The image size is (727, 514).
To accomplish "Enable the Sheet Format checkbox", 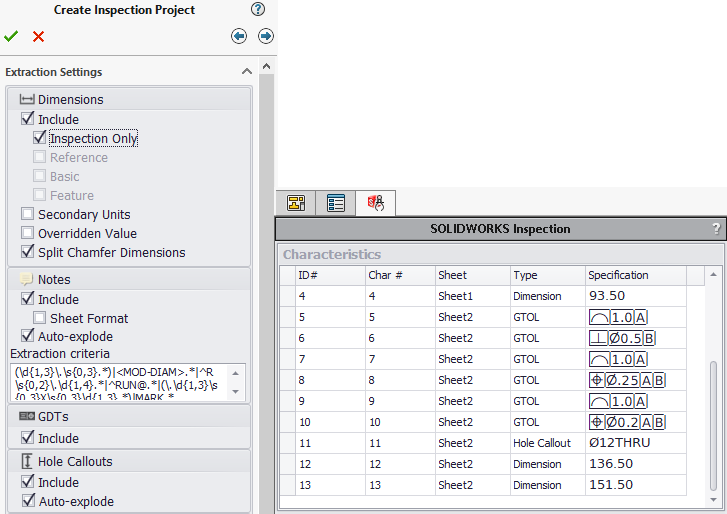I will [39, 318].
